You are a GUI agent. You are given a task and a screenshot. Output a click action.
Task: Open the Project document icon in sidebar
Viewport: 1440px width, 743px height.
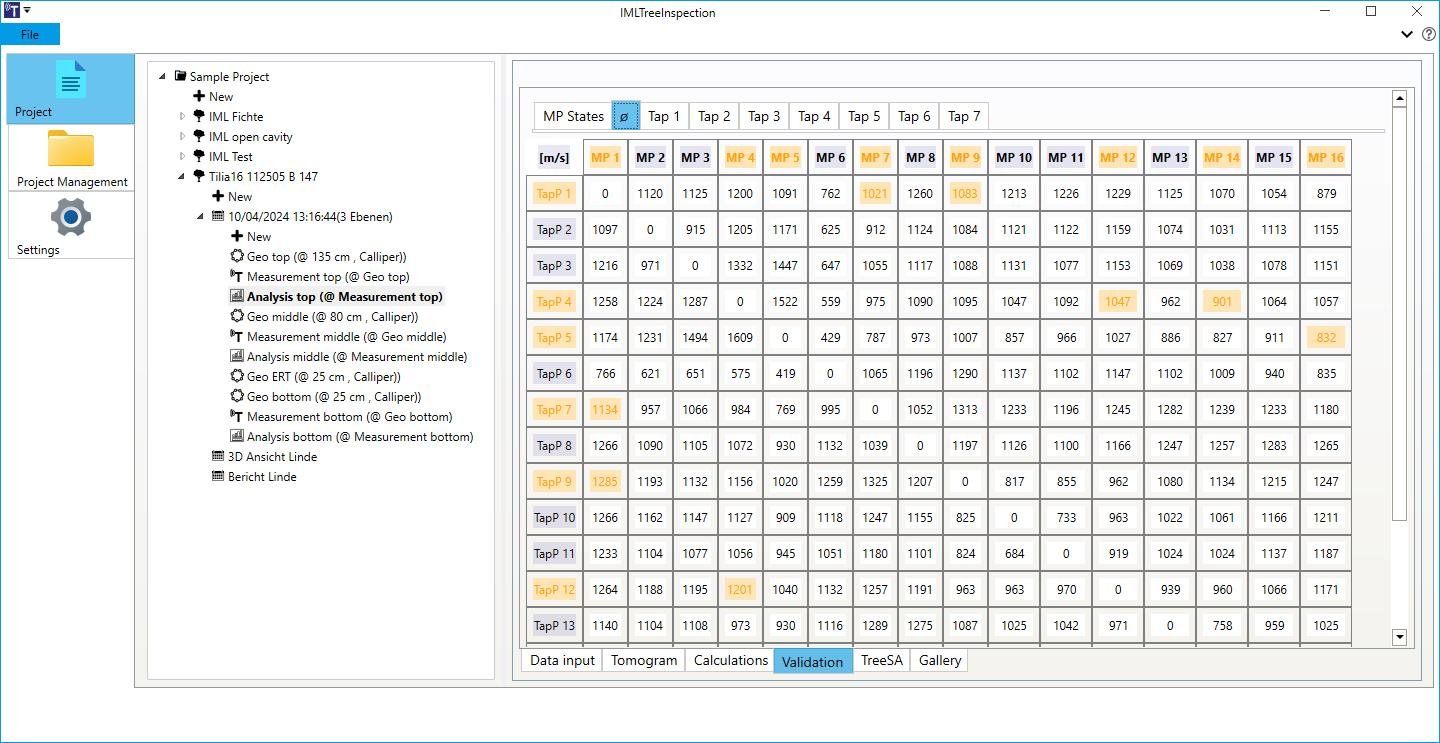point(70,80)
